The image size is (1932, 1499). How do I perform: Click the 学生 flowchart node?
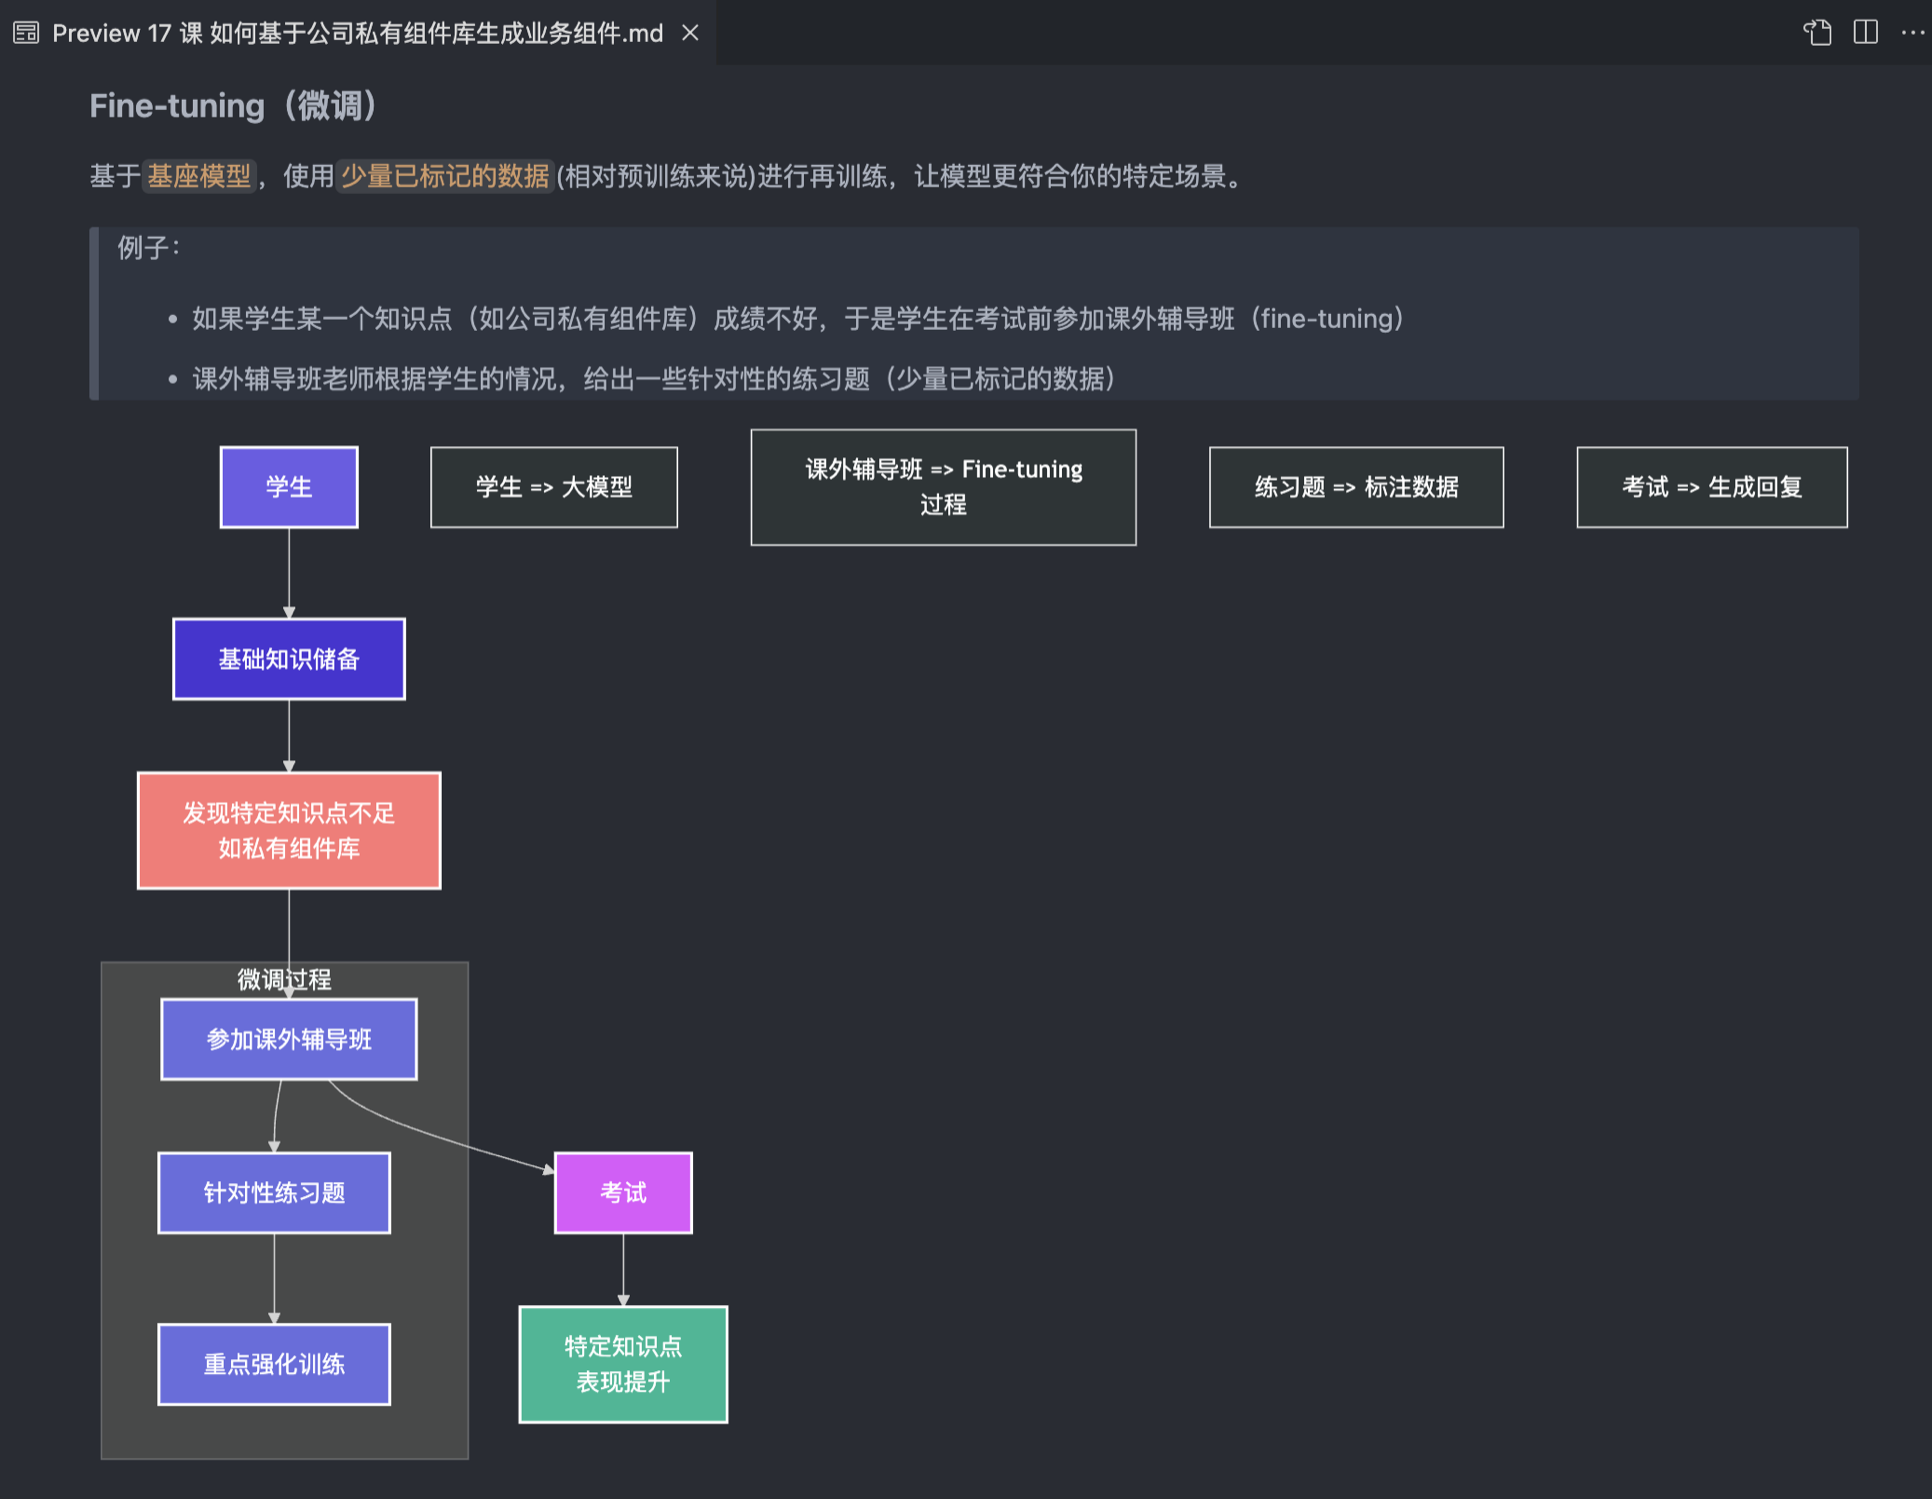289,487
